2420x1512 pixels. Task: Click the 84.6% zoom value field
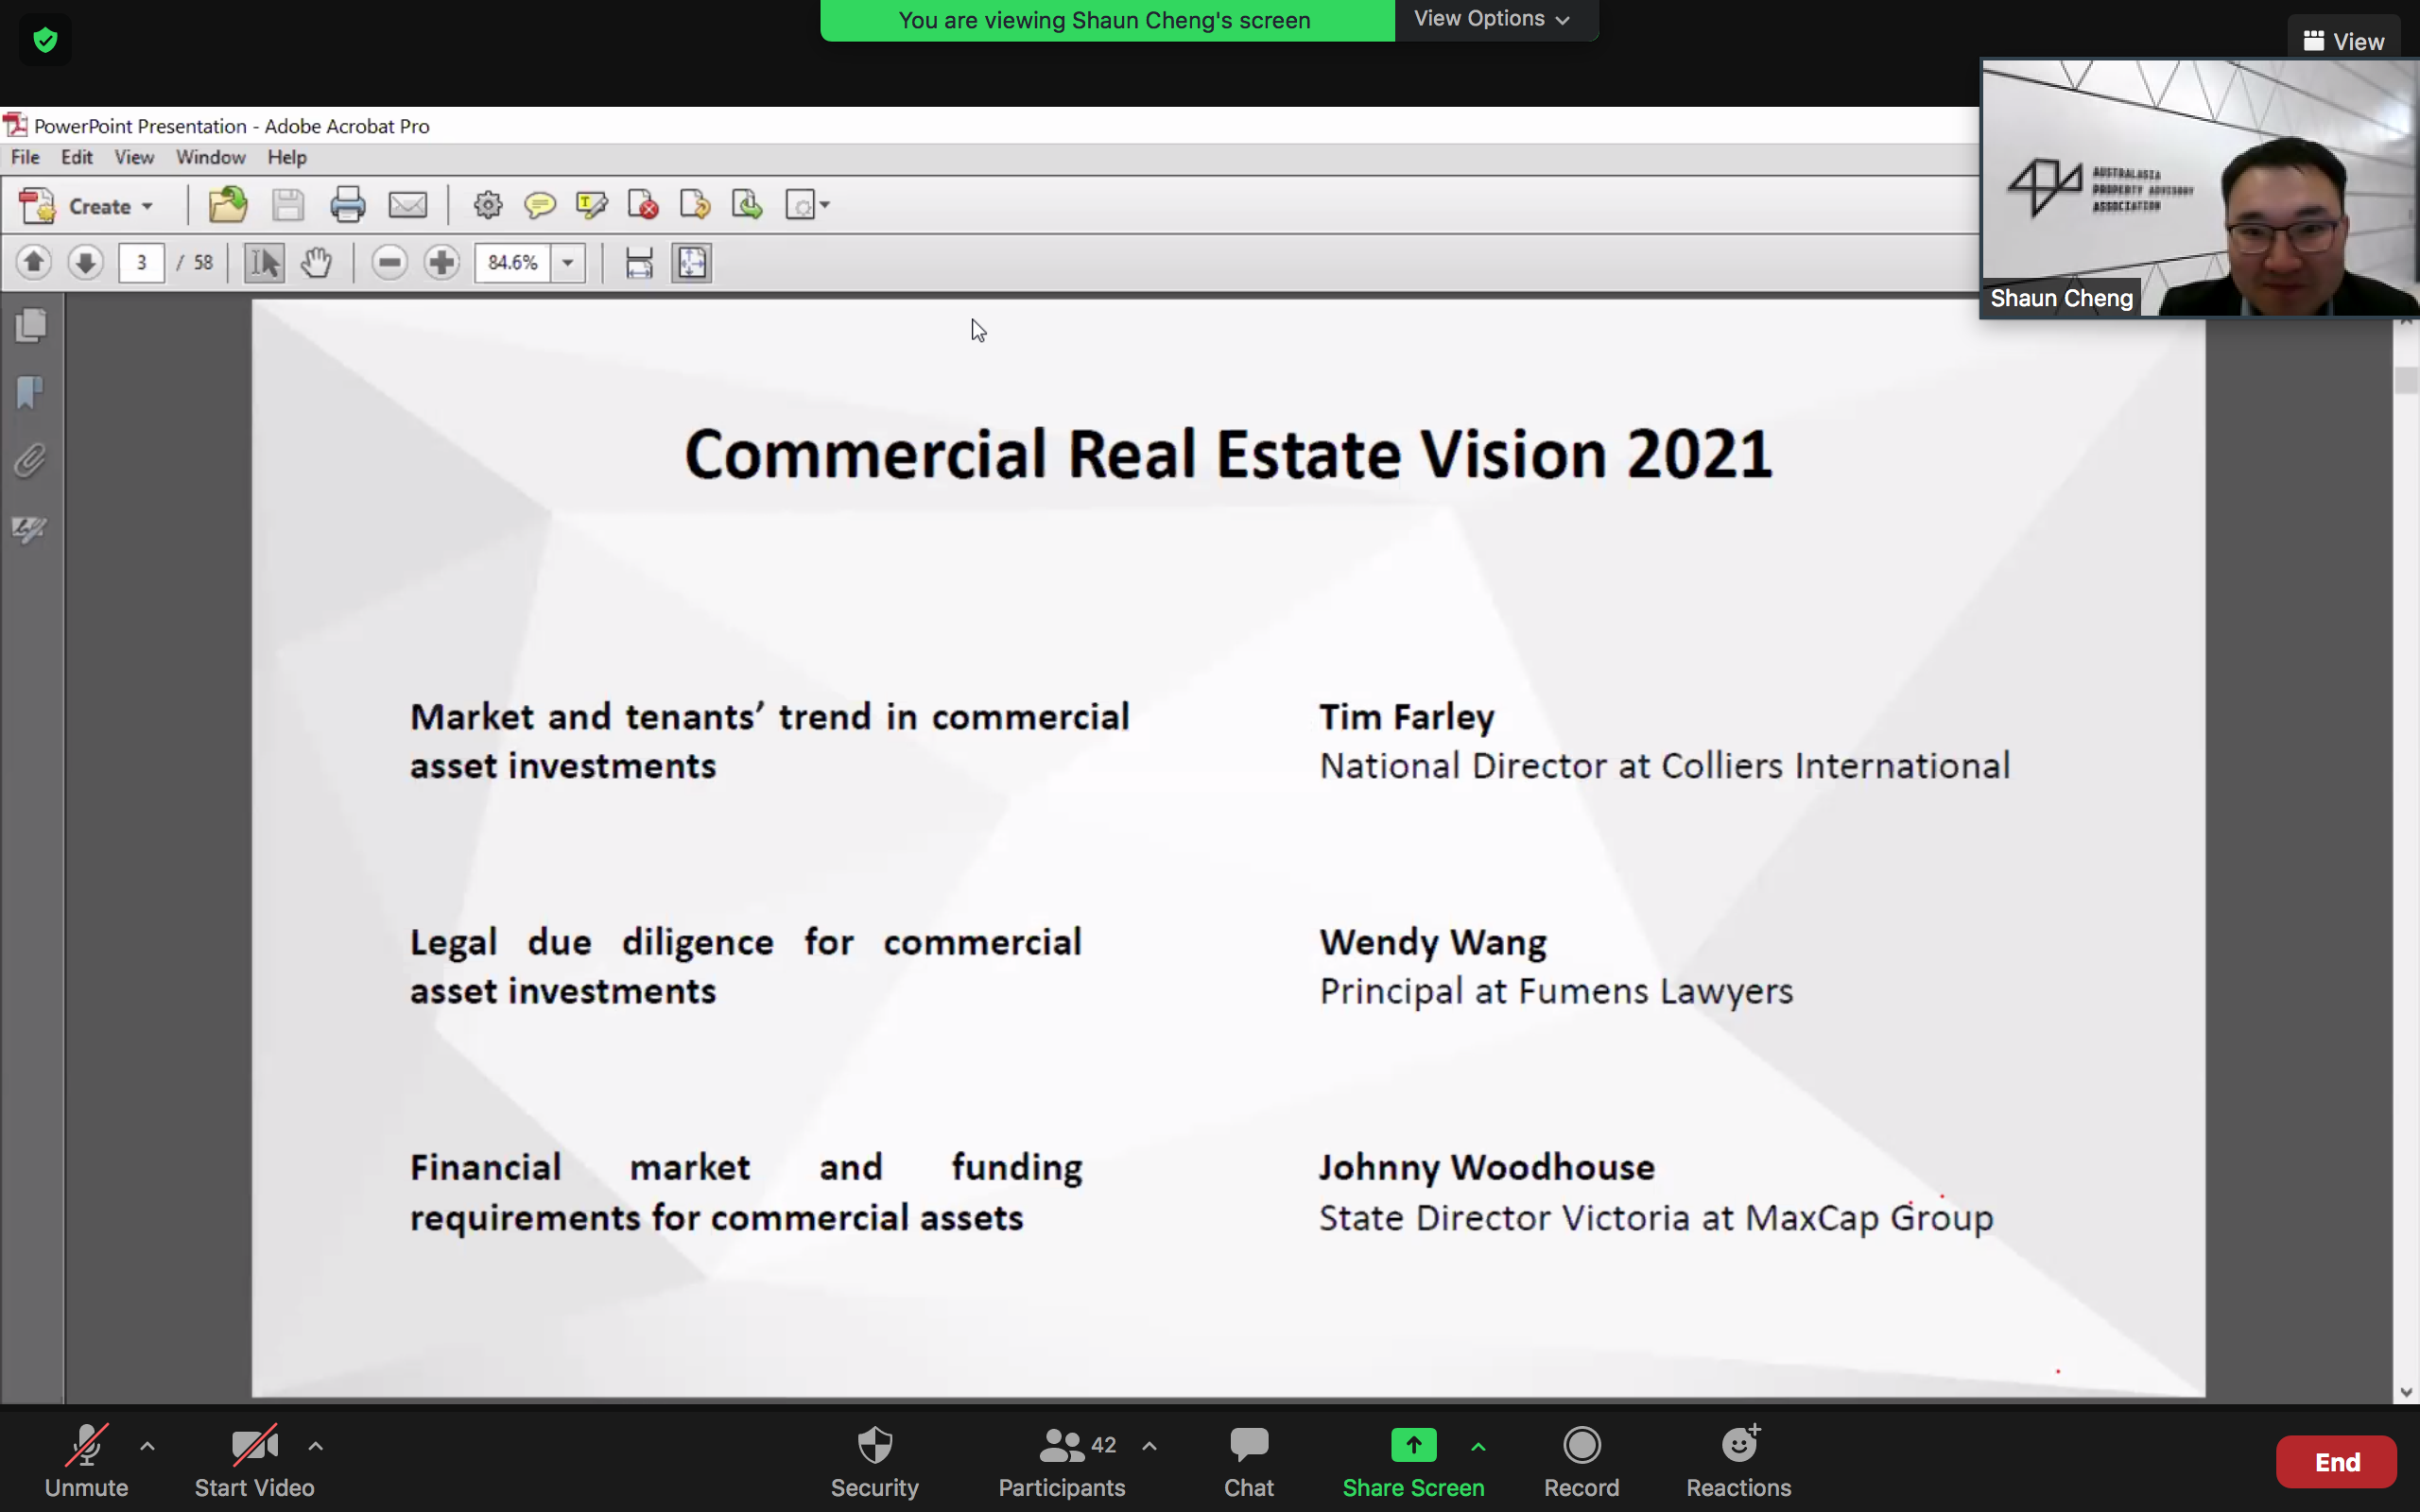point(512,263)
